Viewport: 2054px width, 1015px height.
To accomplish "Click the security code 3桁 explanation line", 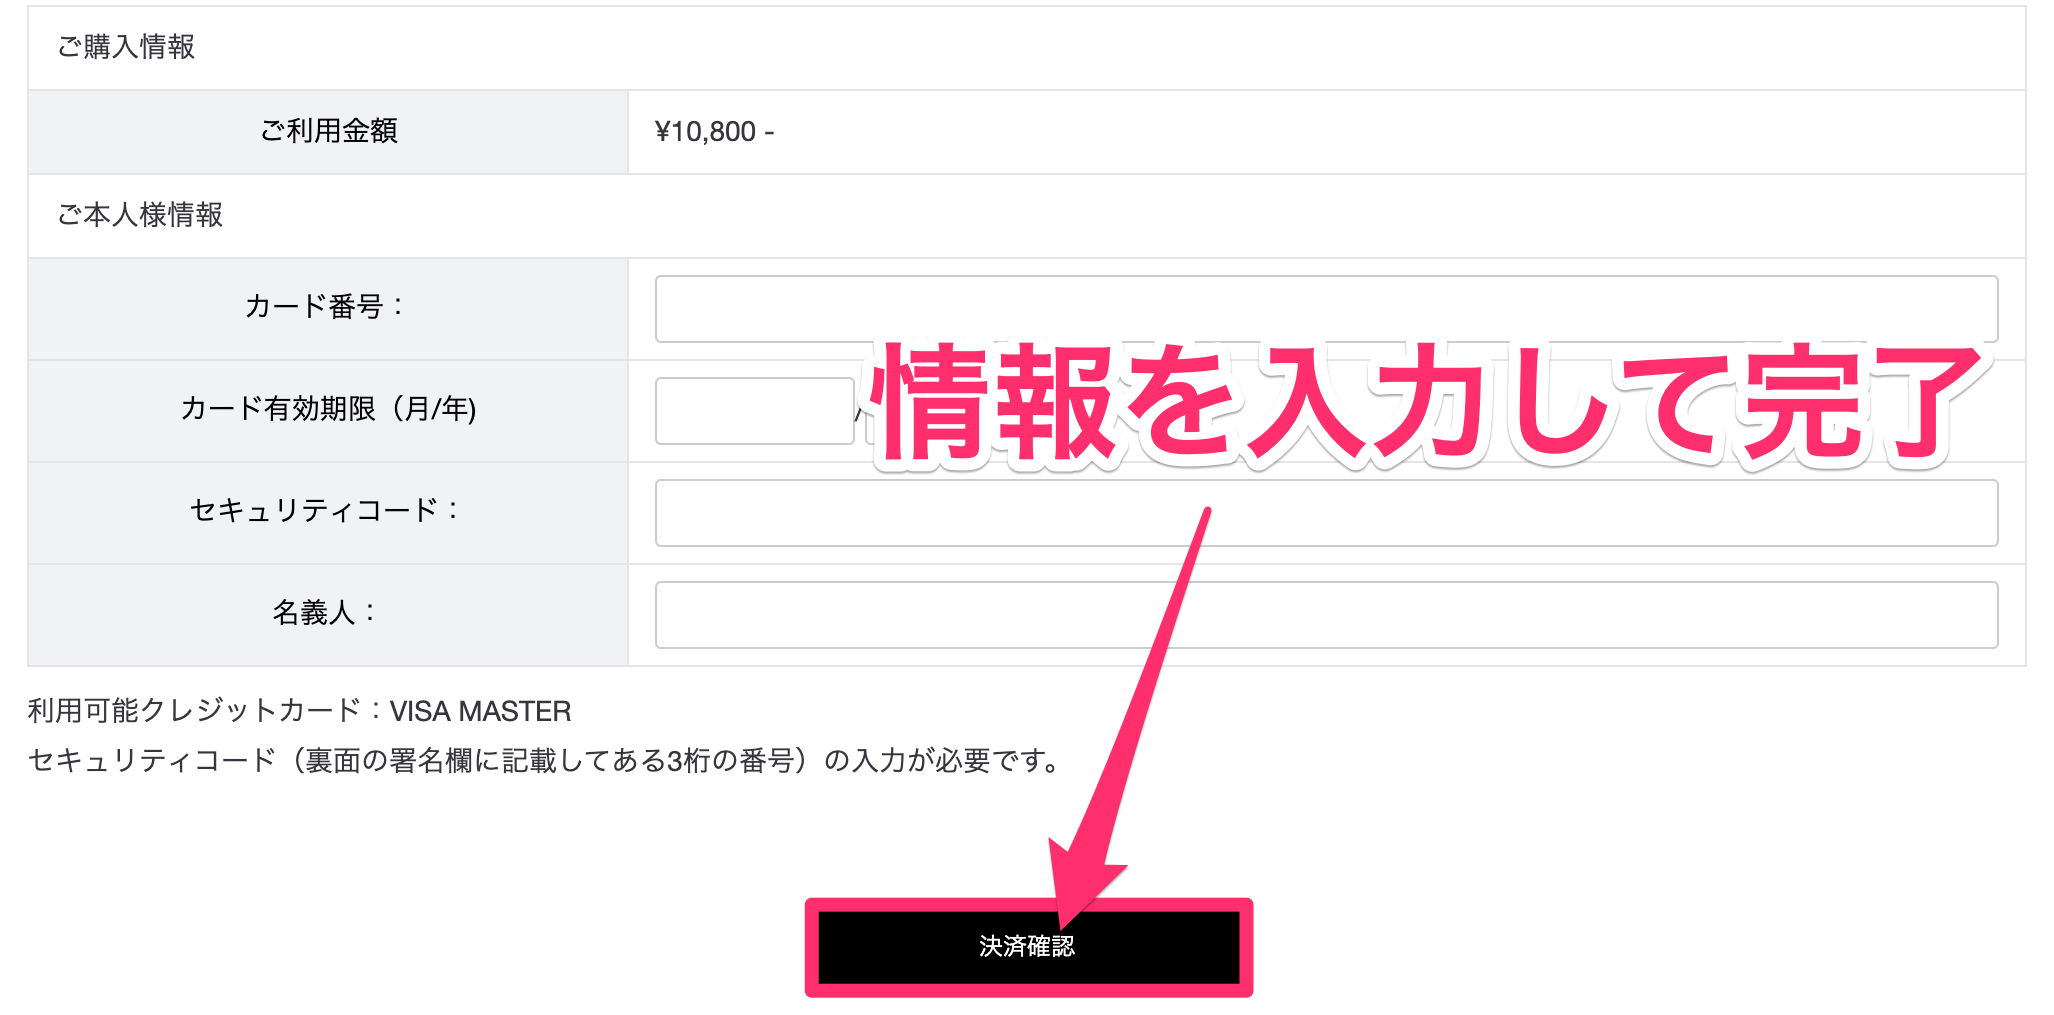I will pyautogui.click(x=545, y=762).
